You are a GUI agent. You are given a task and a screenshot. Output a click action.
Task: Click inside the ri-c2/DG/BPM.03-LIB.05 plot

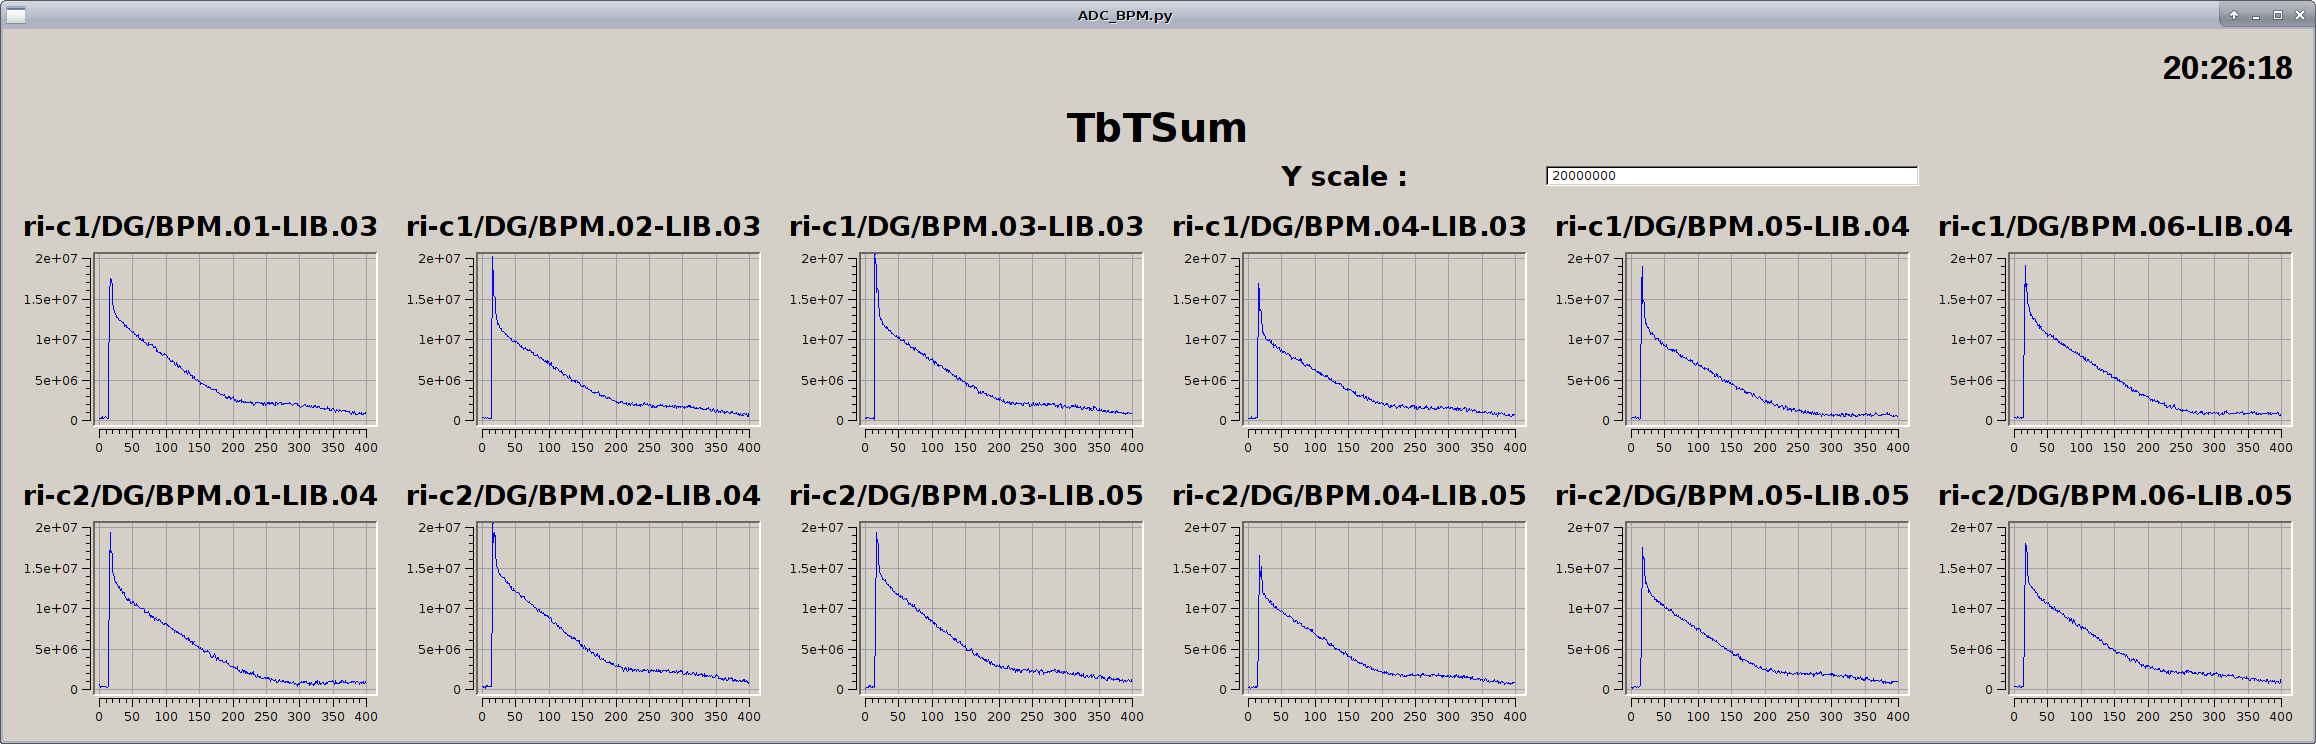[x=1001, y=608]
